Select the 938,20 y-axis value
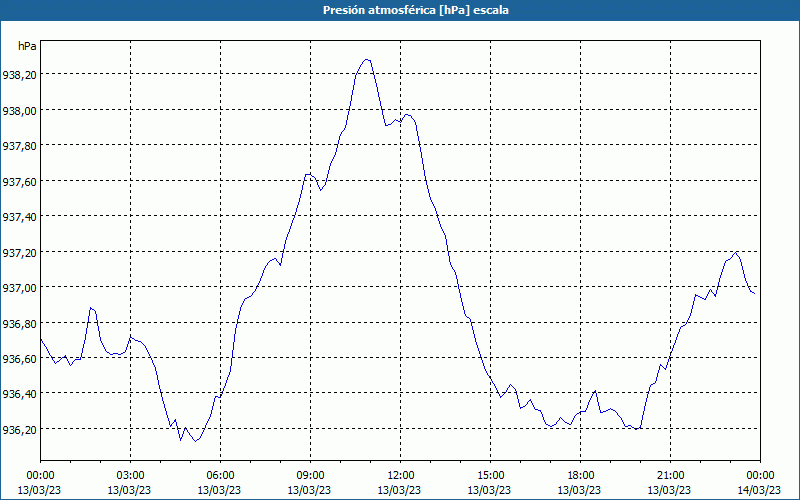The width and height of the screenshot is (800, 500). (19, 76)
